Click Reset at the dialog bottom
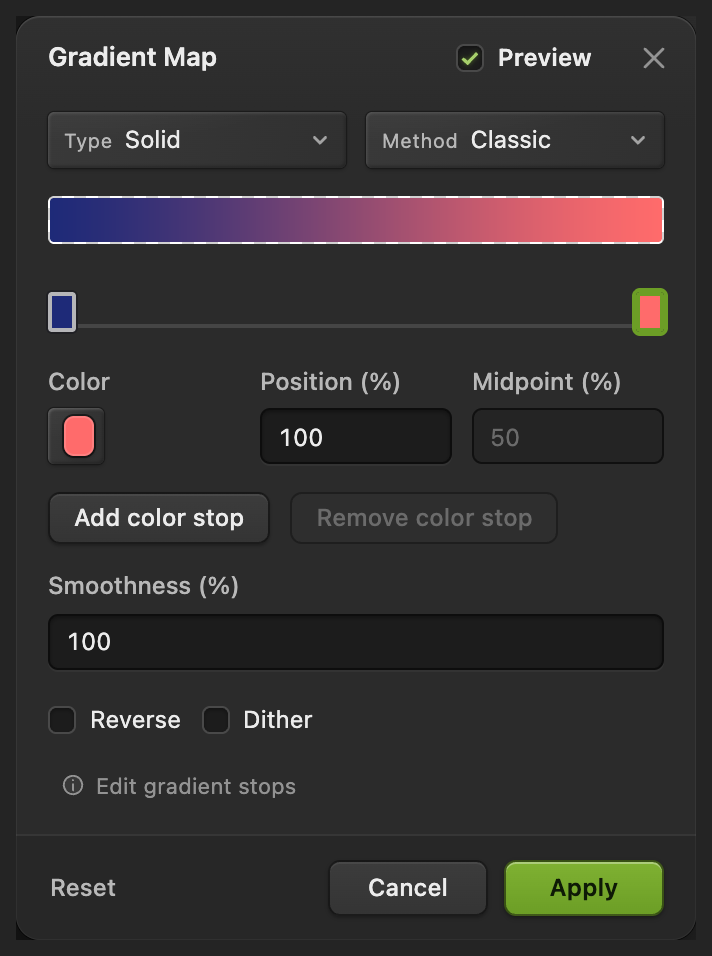Screen dimensions: 712x956 click(x=83, y=888)
